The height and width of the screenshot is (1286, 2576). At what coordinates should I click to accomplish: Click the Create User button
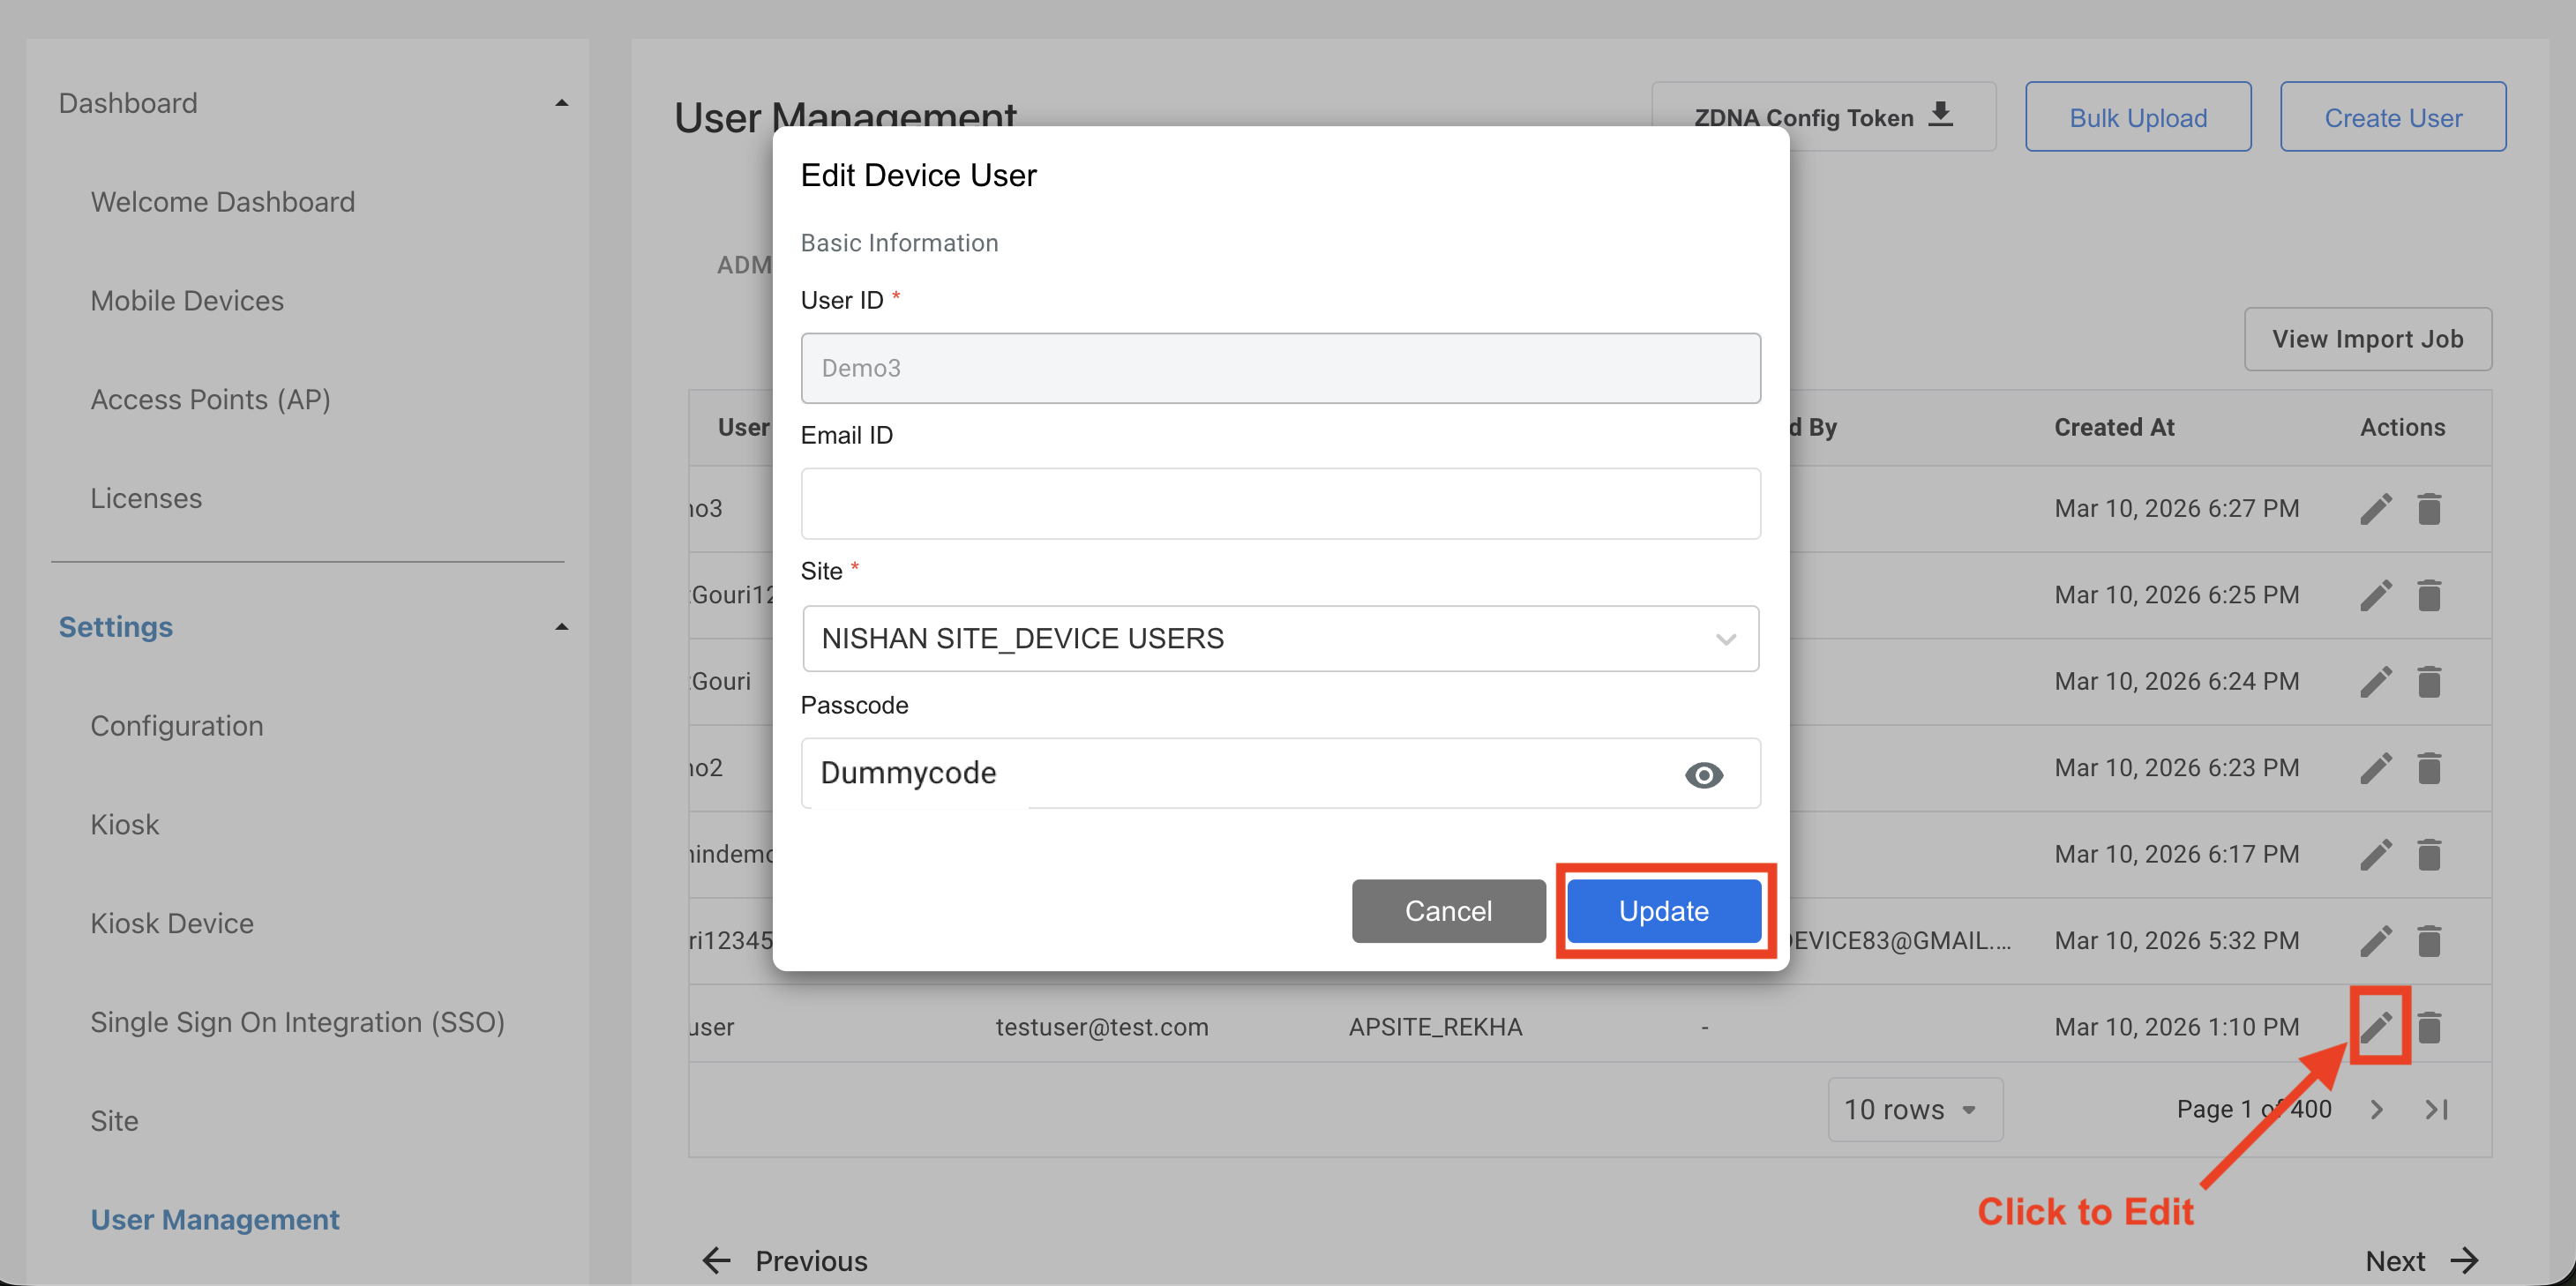2392,117
